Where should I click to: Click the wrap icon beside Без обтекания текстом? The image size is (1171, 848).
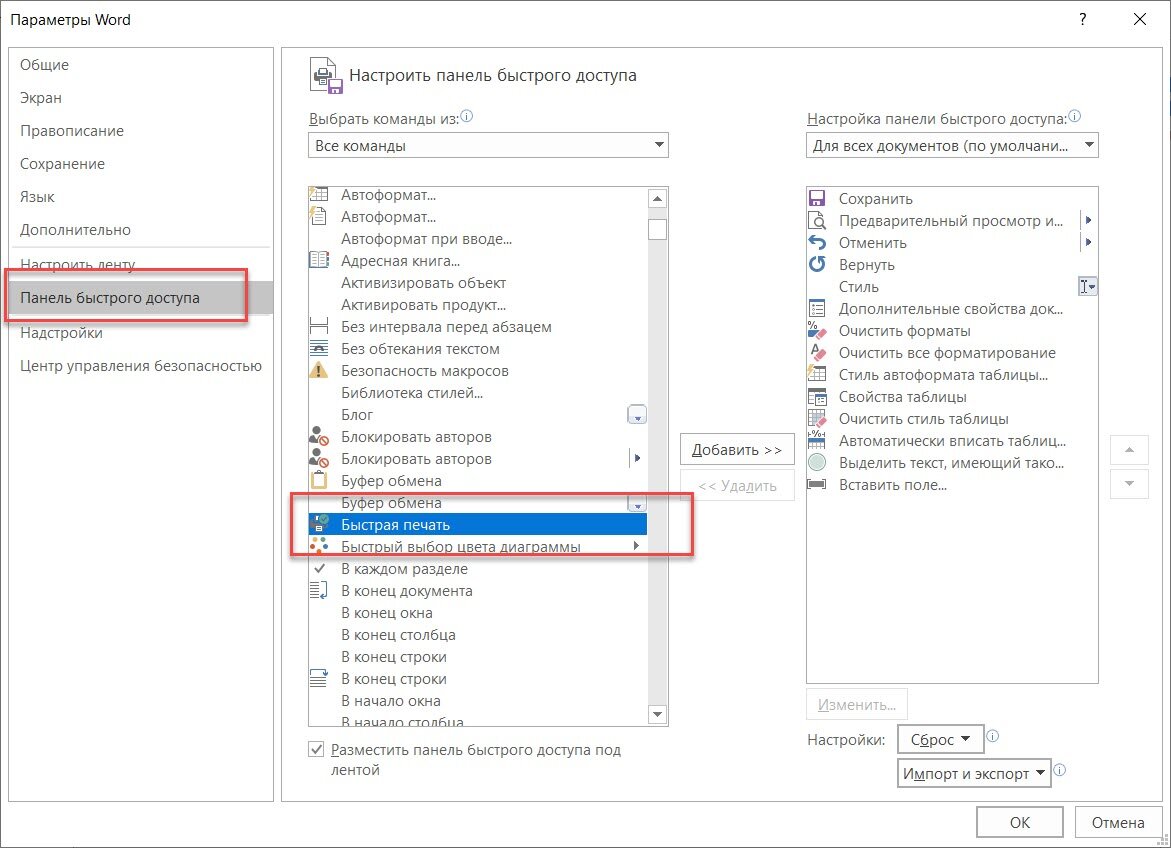coord(319,348)
